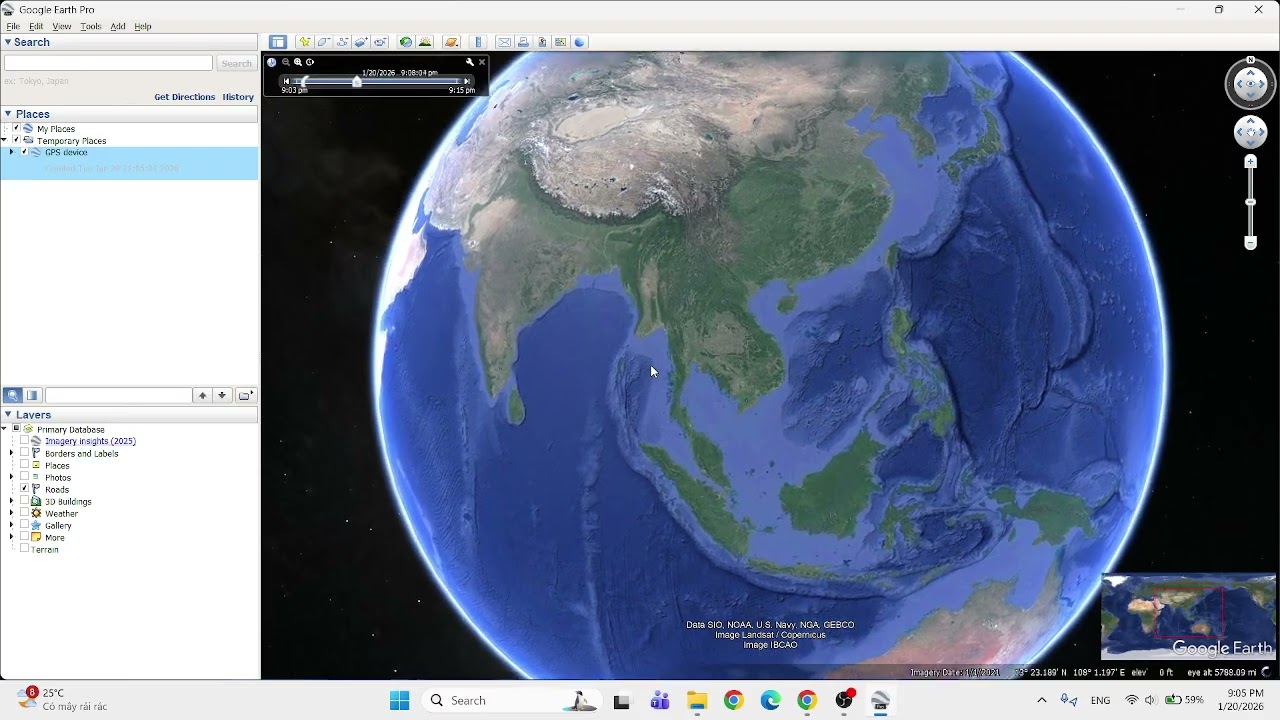Screen dimensions: 1280x720
Task: Click the overview map thumbnail
Action: pos(1188,617)
